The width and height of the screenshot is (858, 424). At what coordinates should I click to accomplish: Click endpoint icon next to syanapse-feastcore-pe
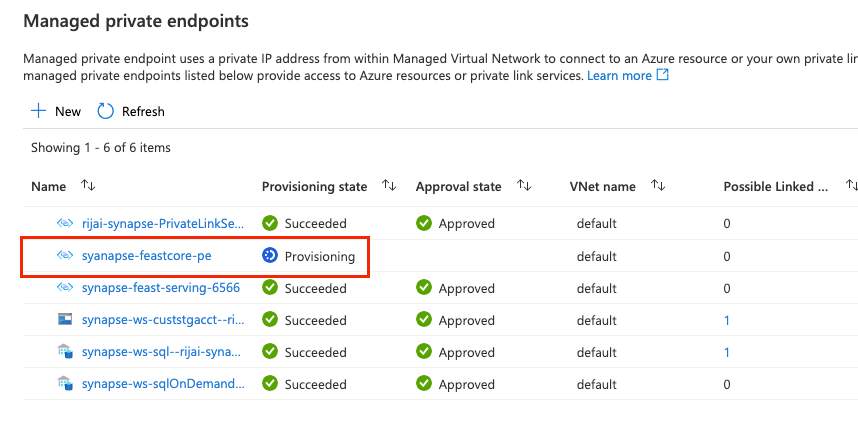65,255
